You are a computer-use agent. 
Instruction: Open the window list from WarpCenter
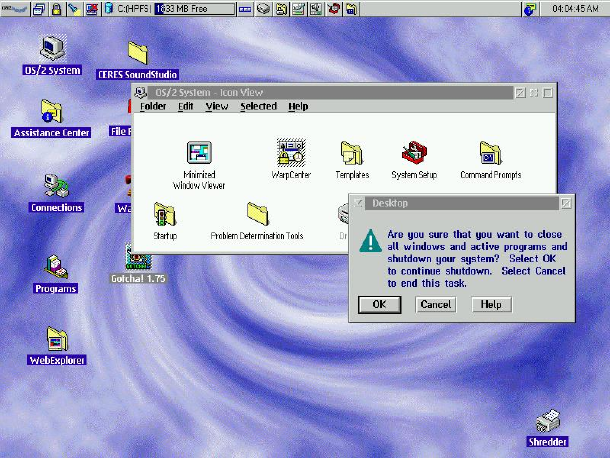(39, 9)
